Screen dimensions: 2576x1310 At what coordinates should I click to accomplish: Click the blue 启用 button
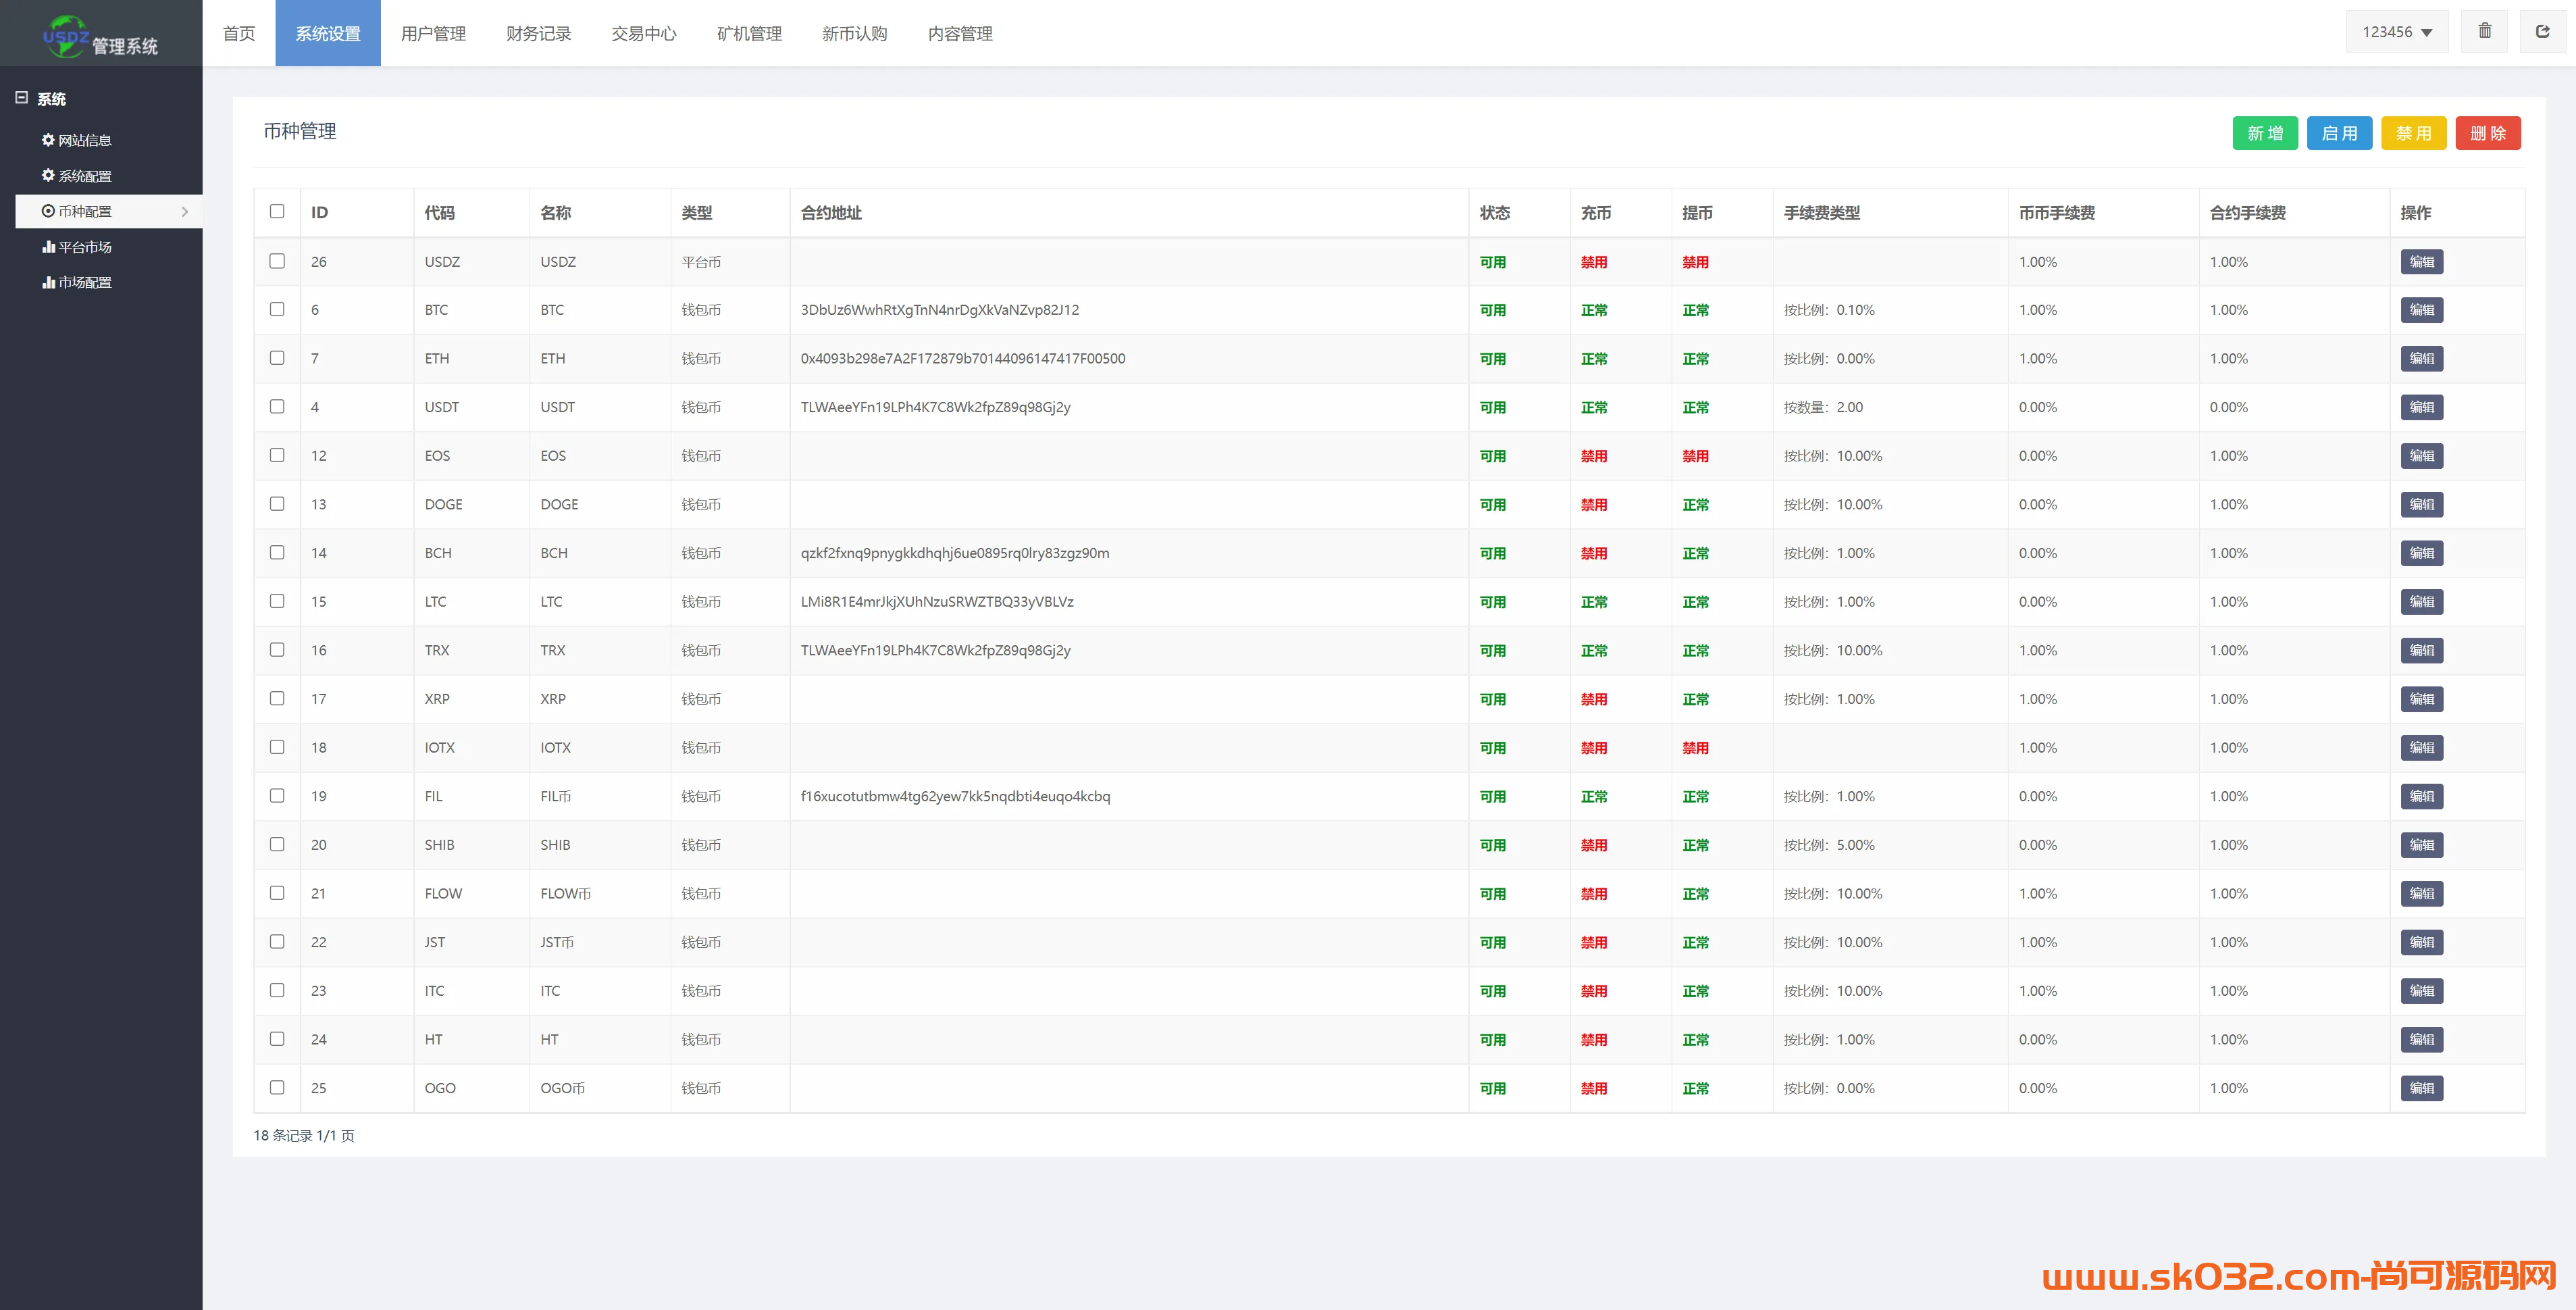[x=2339, y=133]
